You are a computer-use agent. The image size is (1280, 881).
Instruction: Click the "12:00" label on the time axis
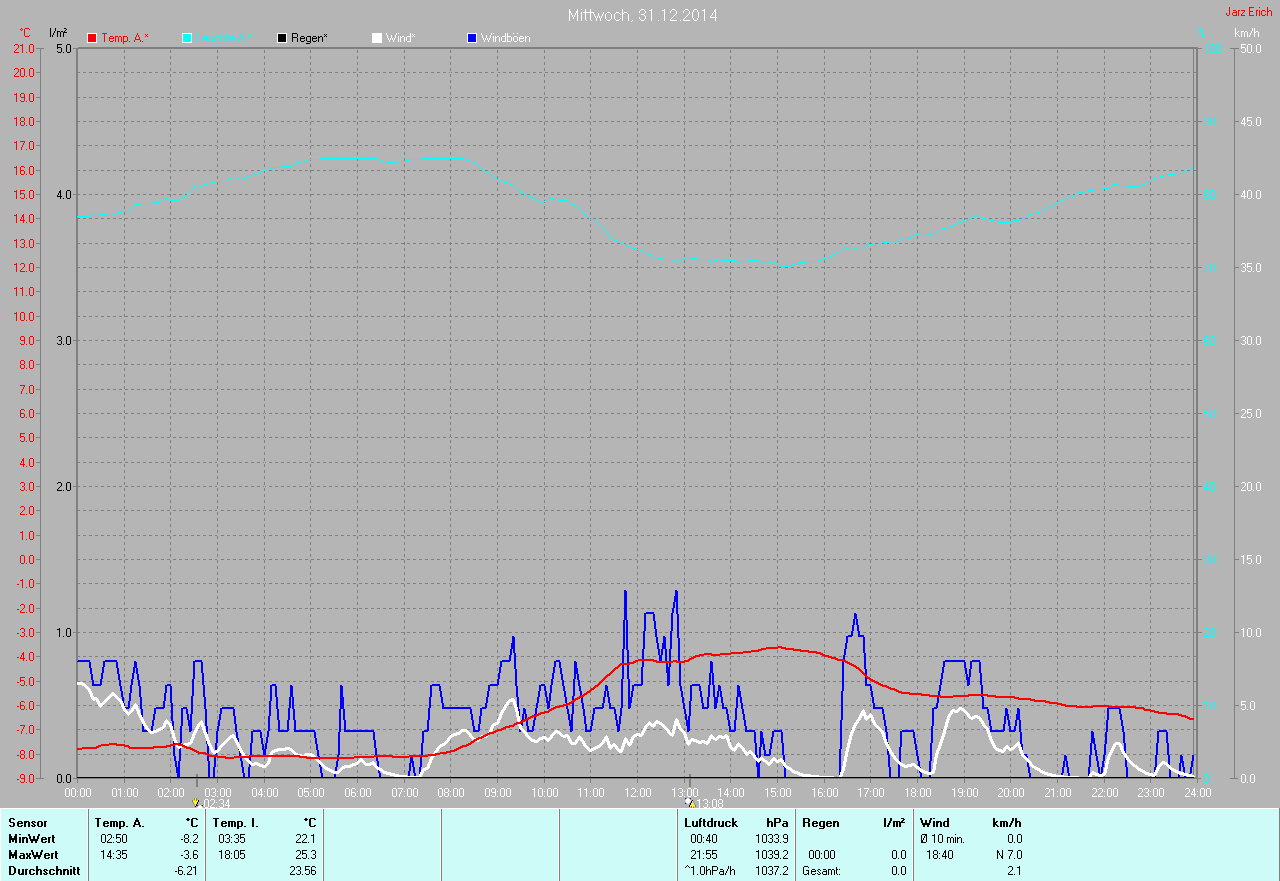[637, 792]
